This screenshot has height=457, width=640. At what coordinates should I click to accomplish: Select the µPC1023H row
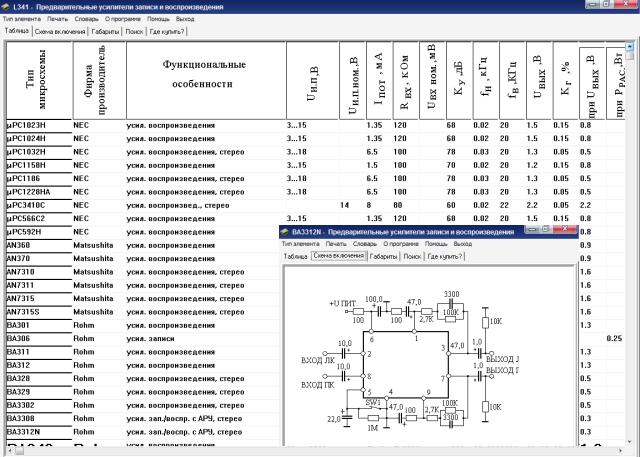tap(315, 125)
